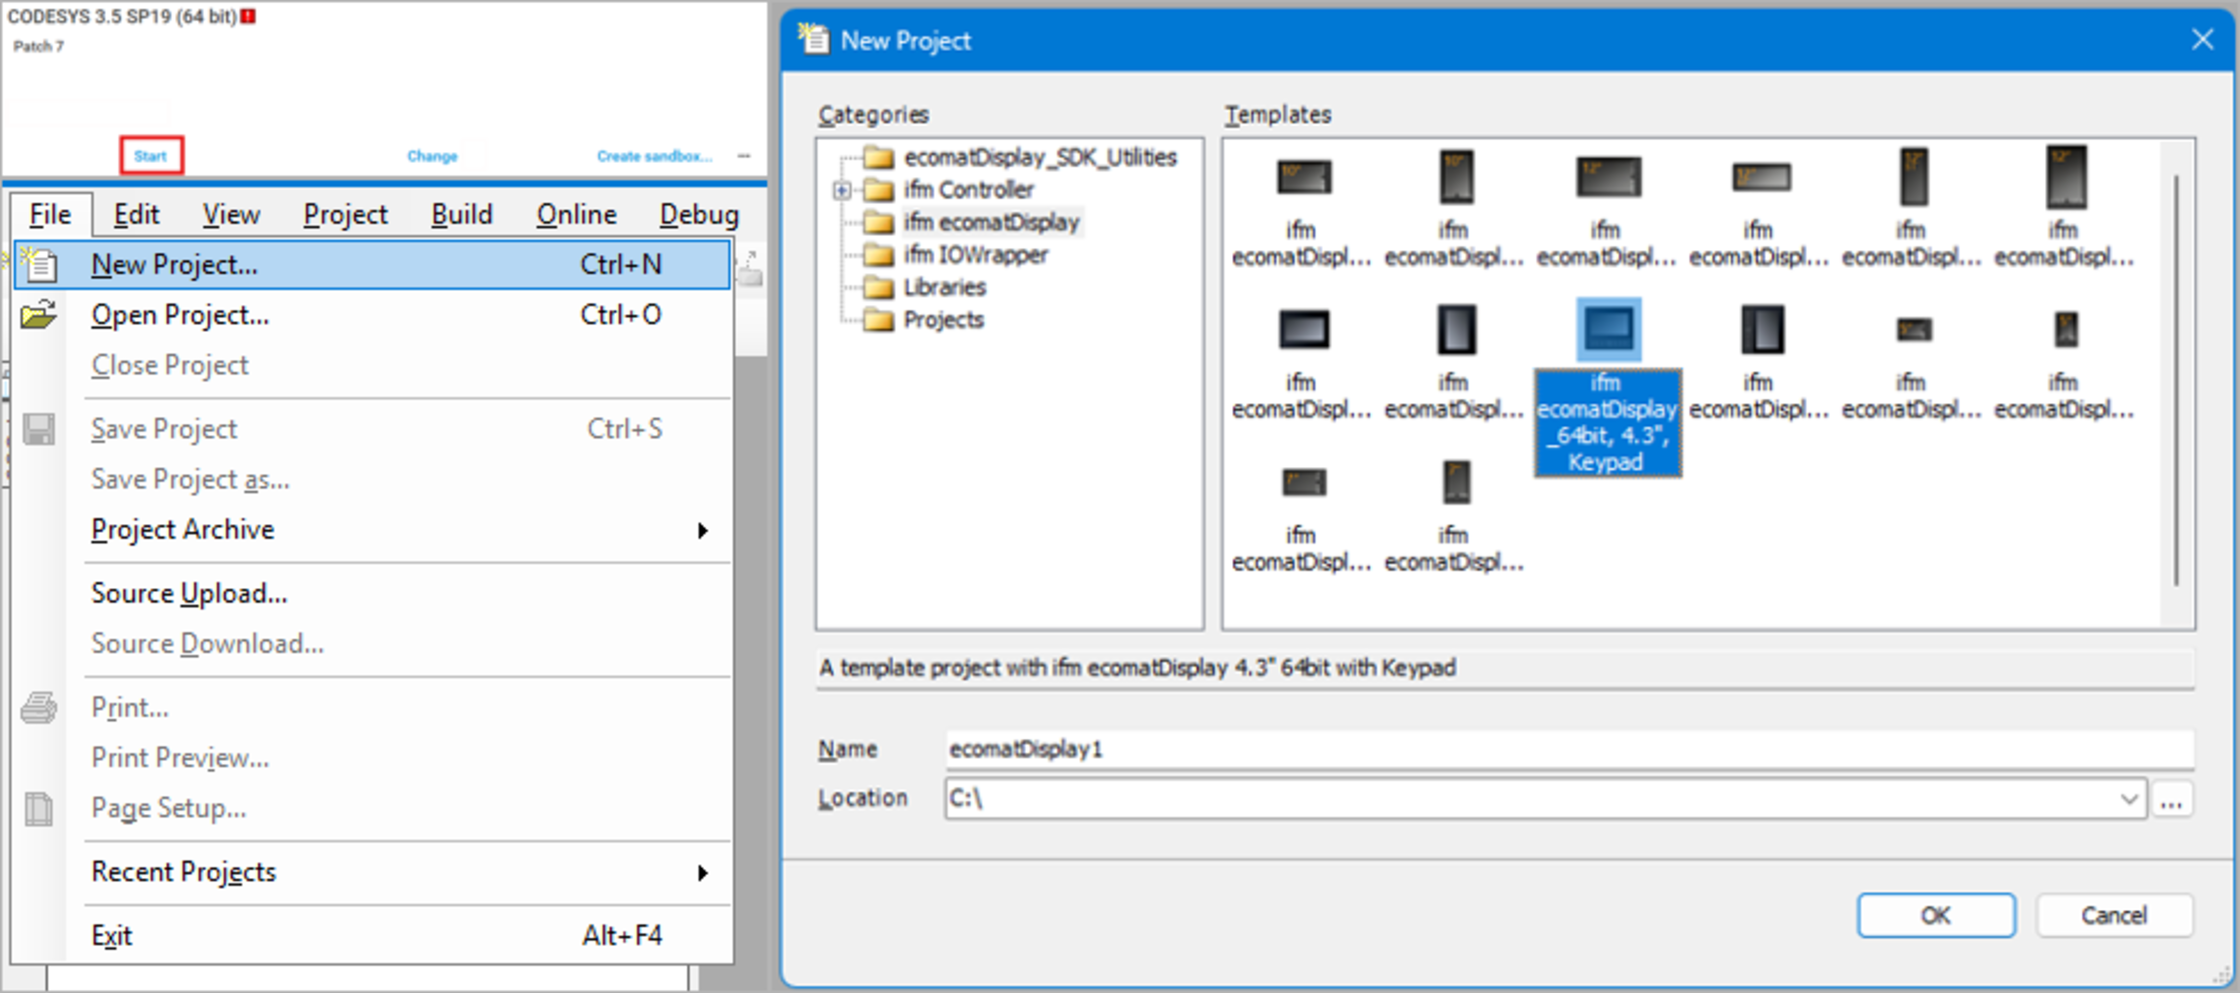2240x993 pixels.
Task: Click the New Project document icon in File menu
Action: click(40, 264)
